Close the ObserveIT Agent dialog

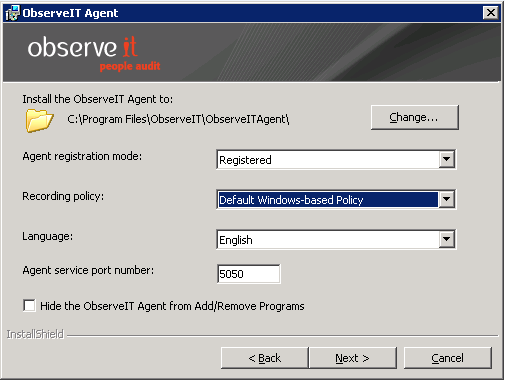coord(491,13)
